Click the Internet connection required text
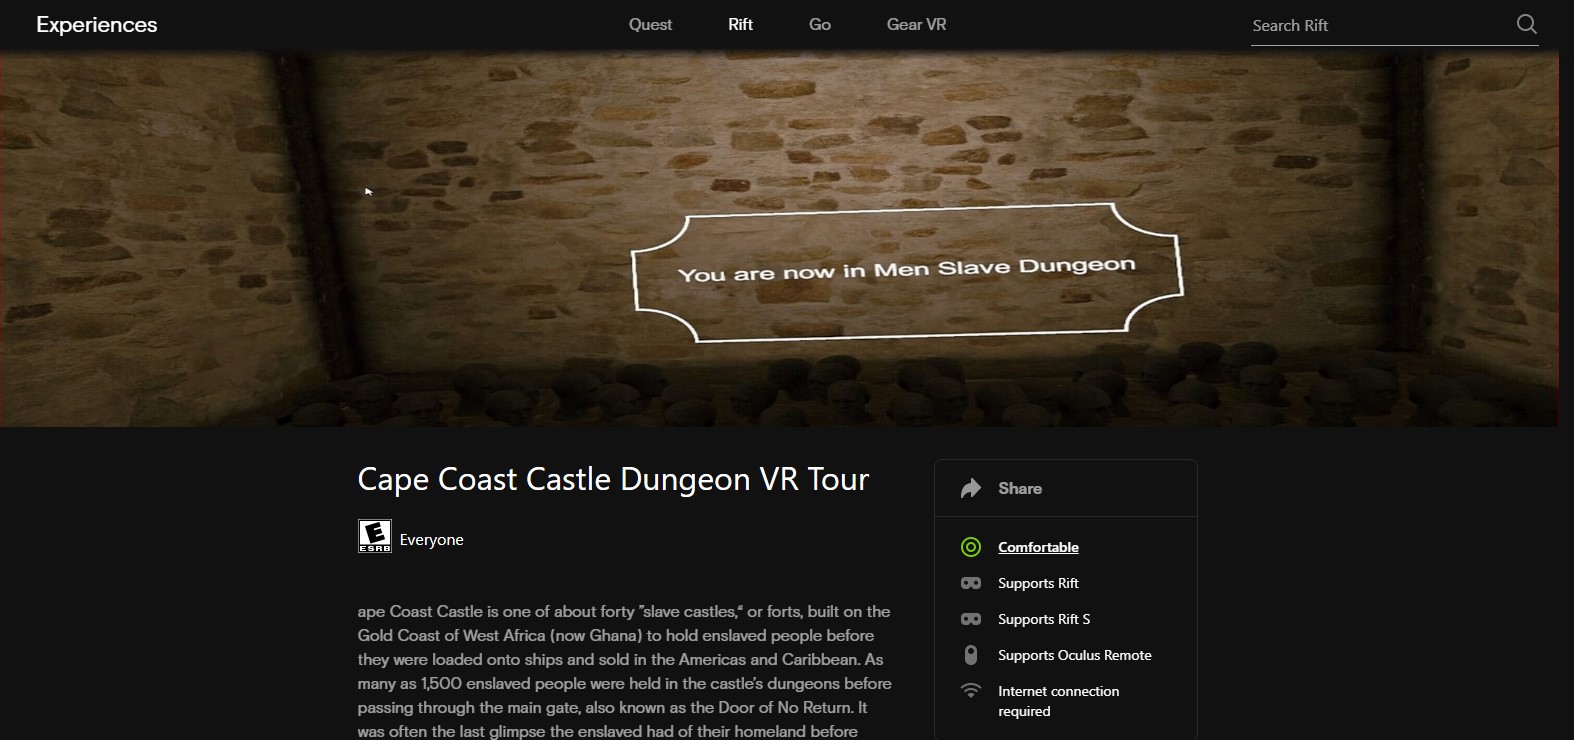 pos(1058,701)
